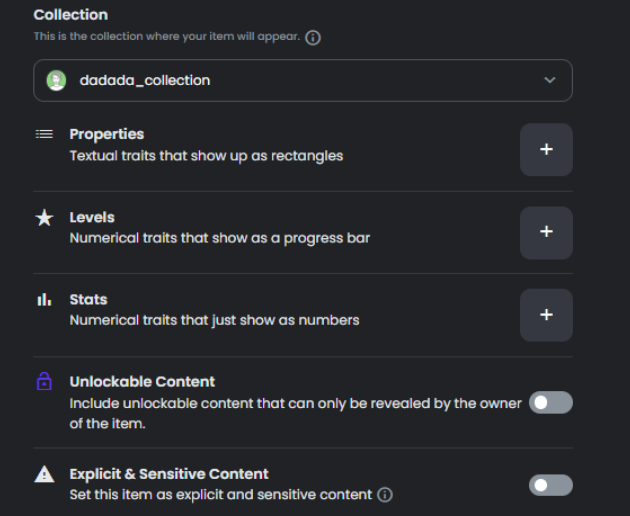Click the Levels heading label
The image size is (630, 516).
(92, 217)
